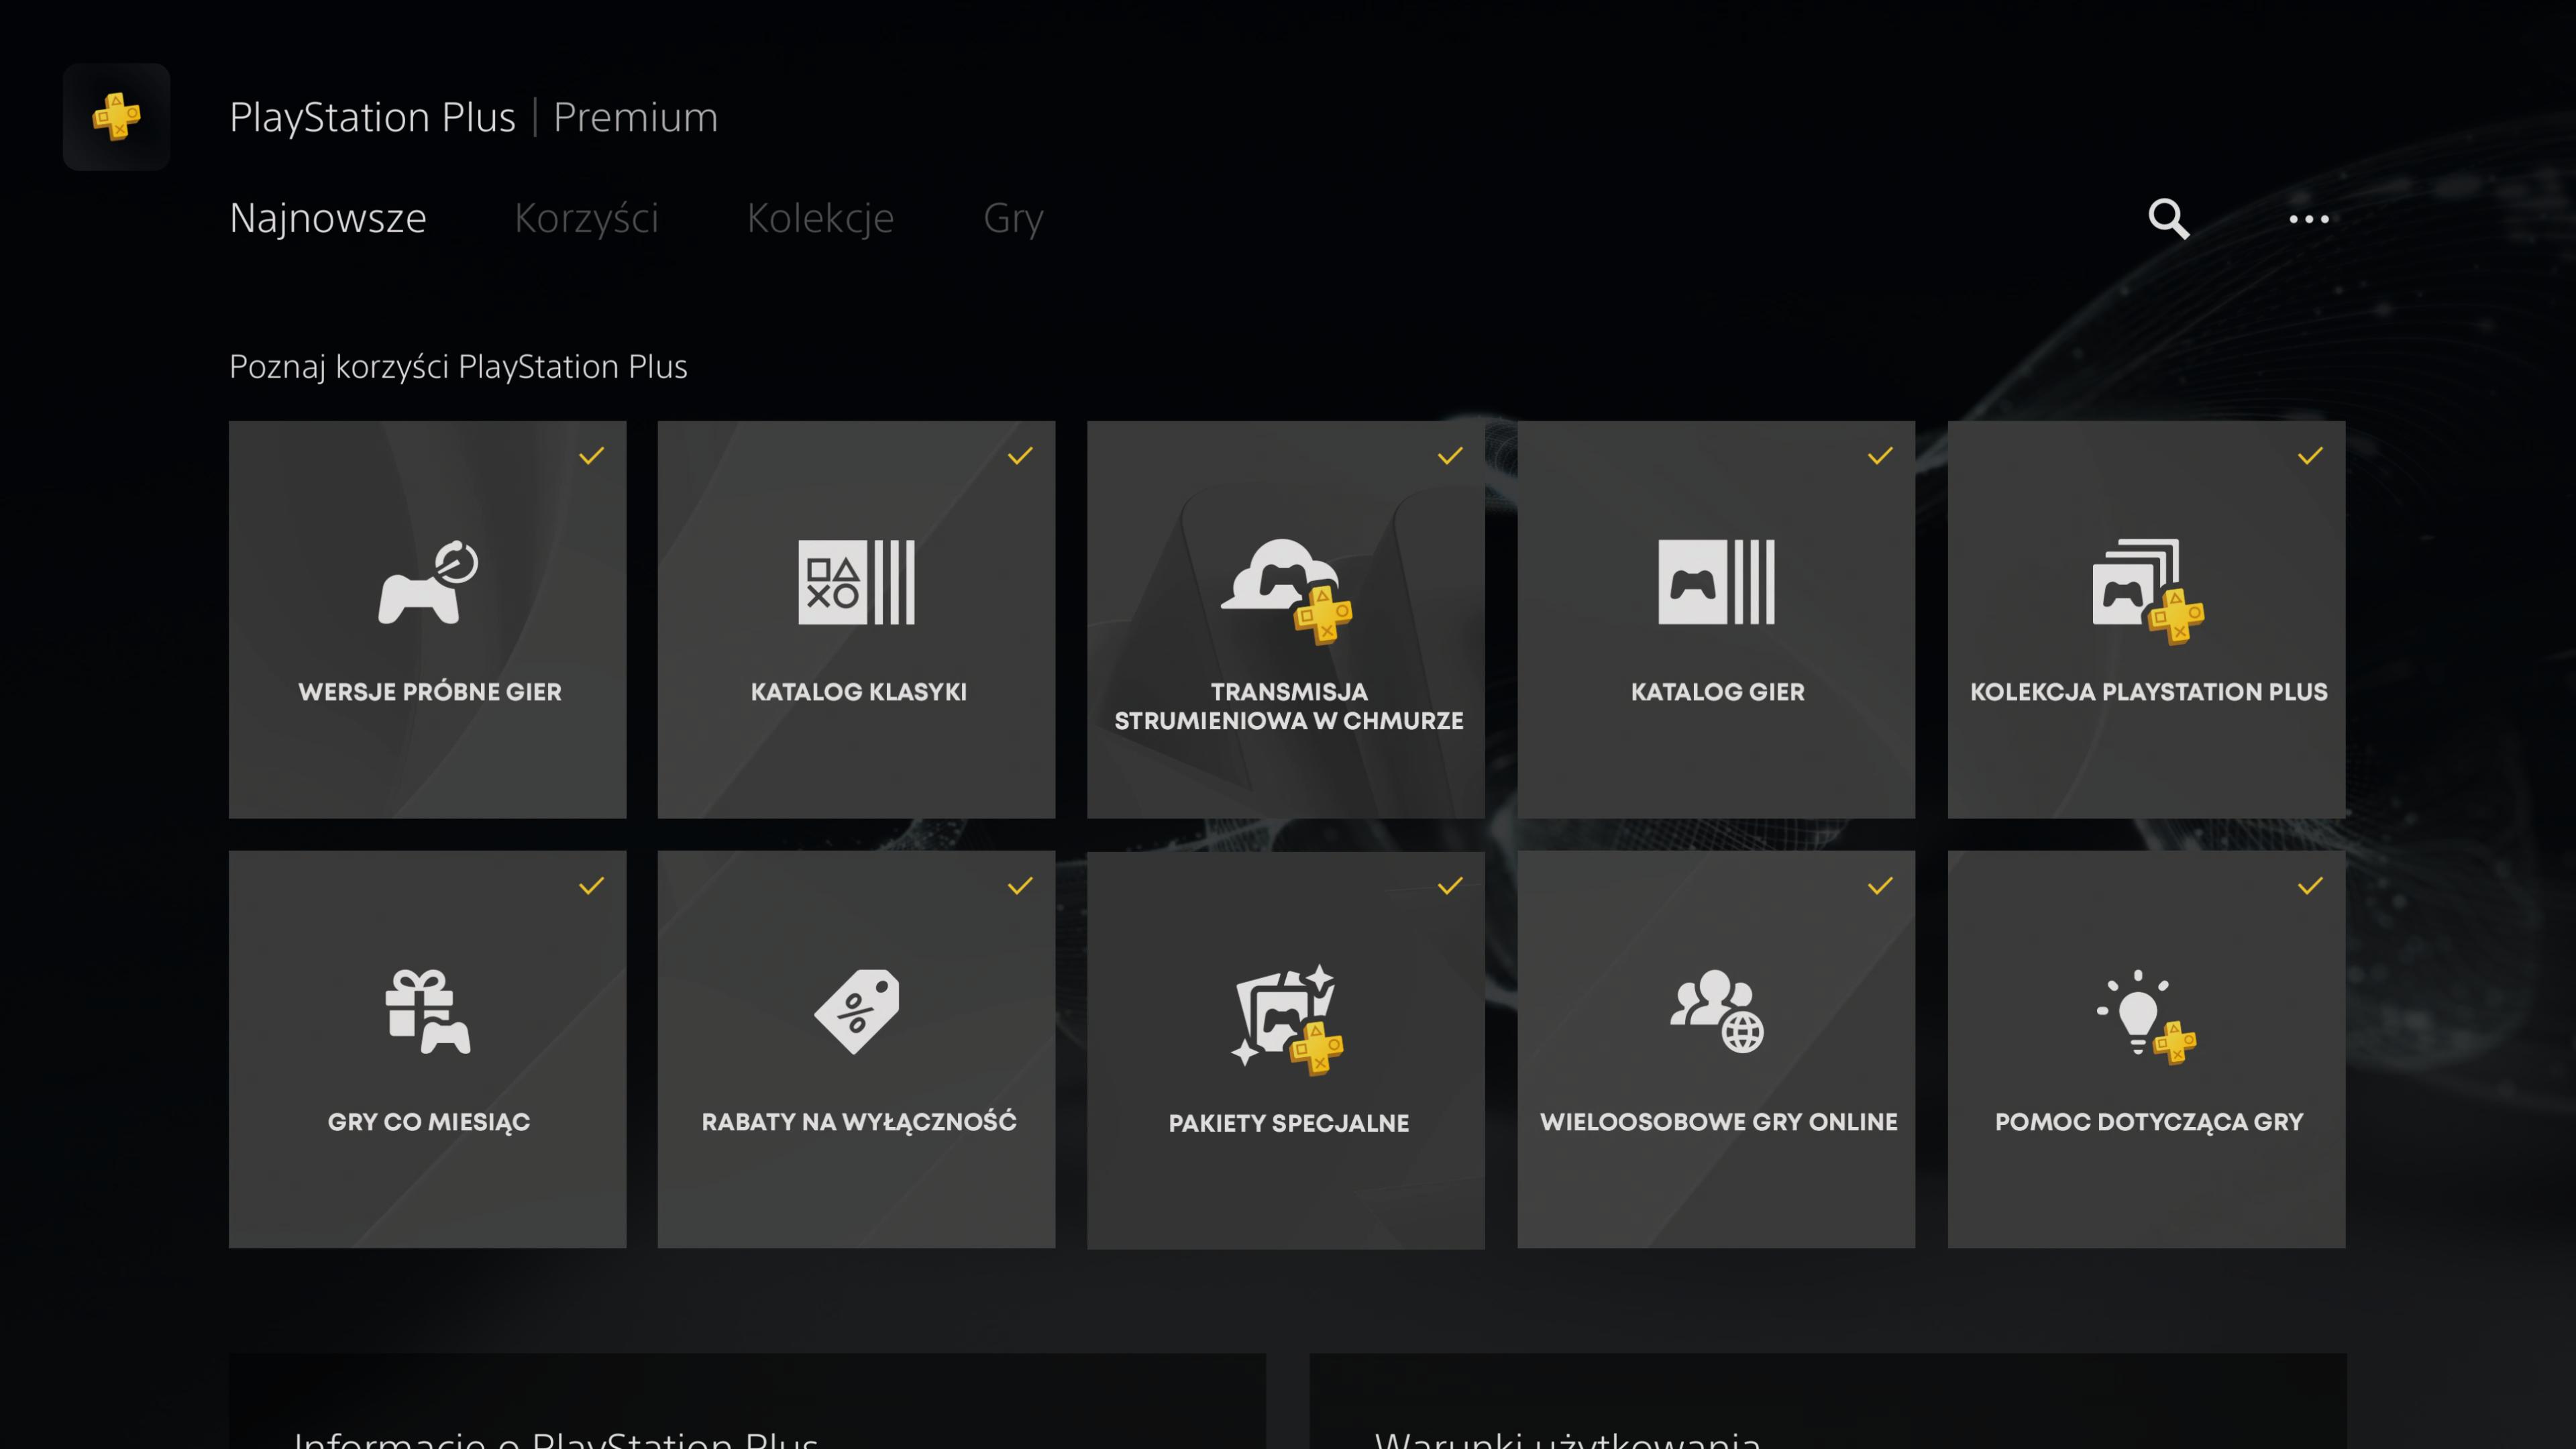Image resolution: width=2576 pixels, height=1449 pixels.
Task: Switch to the Najnowsze tab
Action: (x=328, y=218)
